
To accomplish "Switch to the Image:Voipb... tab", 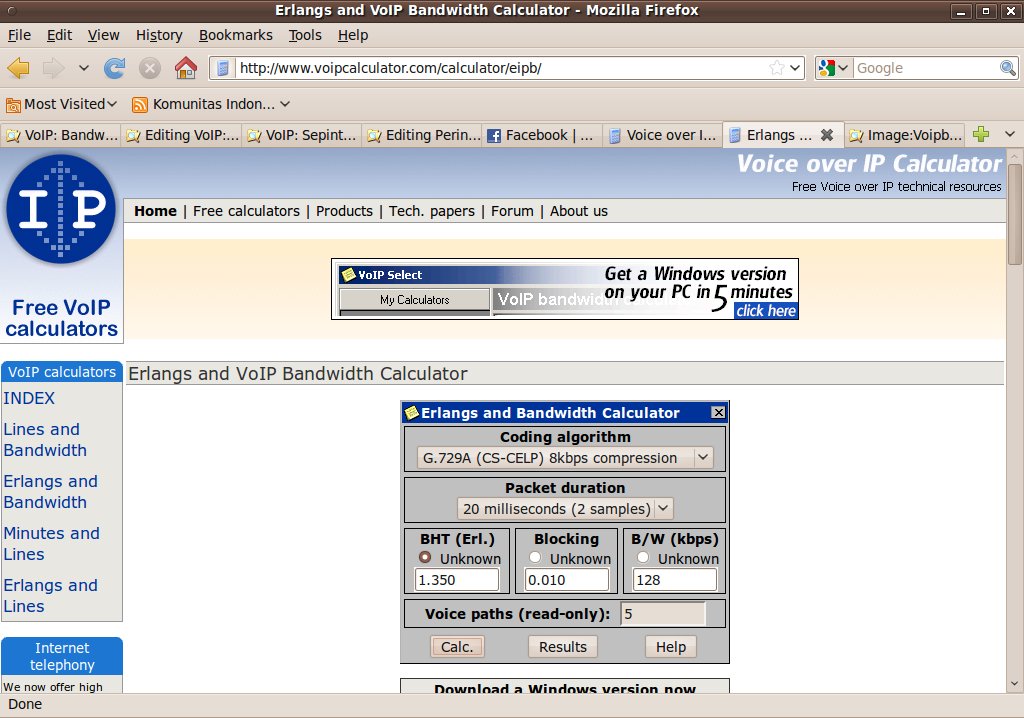I will tap(905, 135).
